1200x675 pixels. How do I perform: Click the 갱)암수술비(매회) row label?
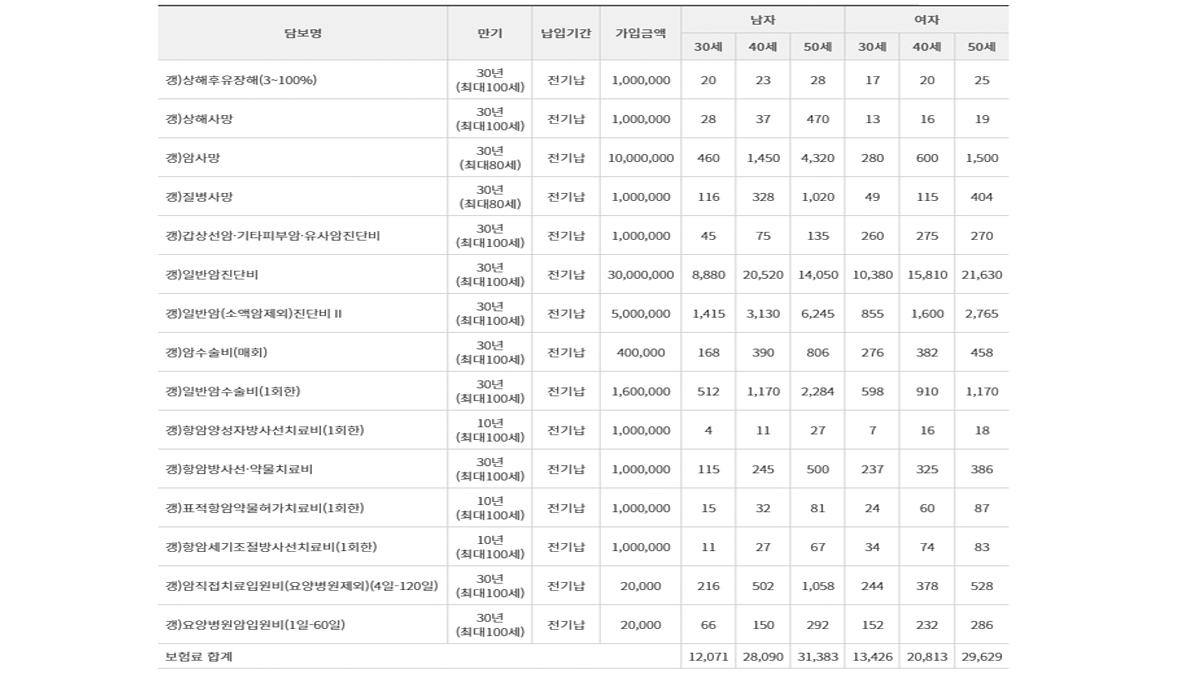217,352
